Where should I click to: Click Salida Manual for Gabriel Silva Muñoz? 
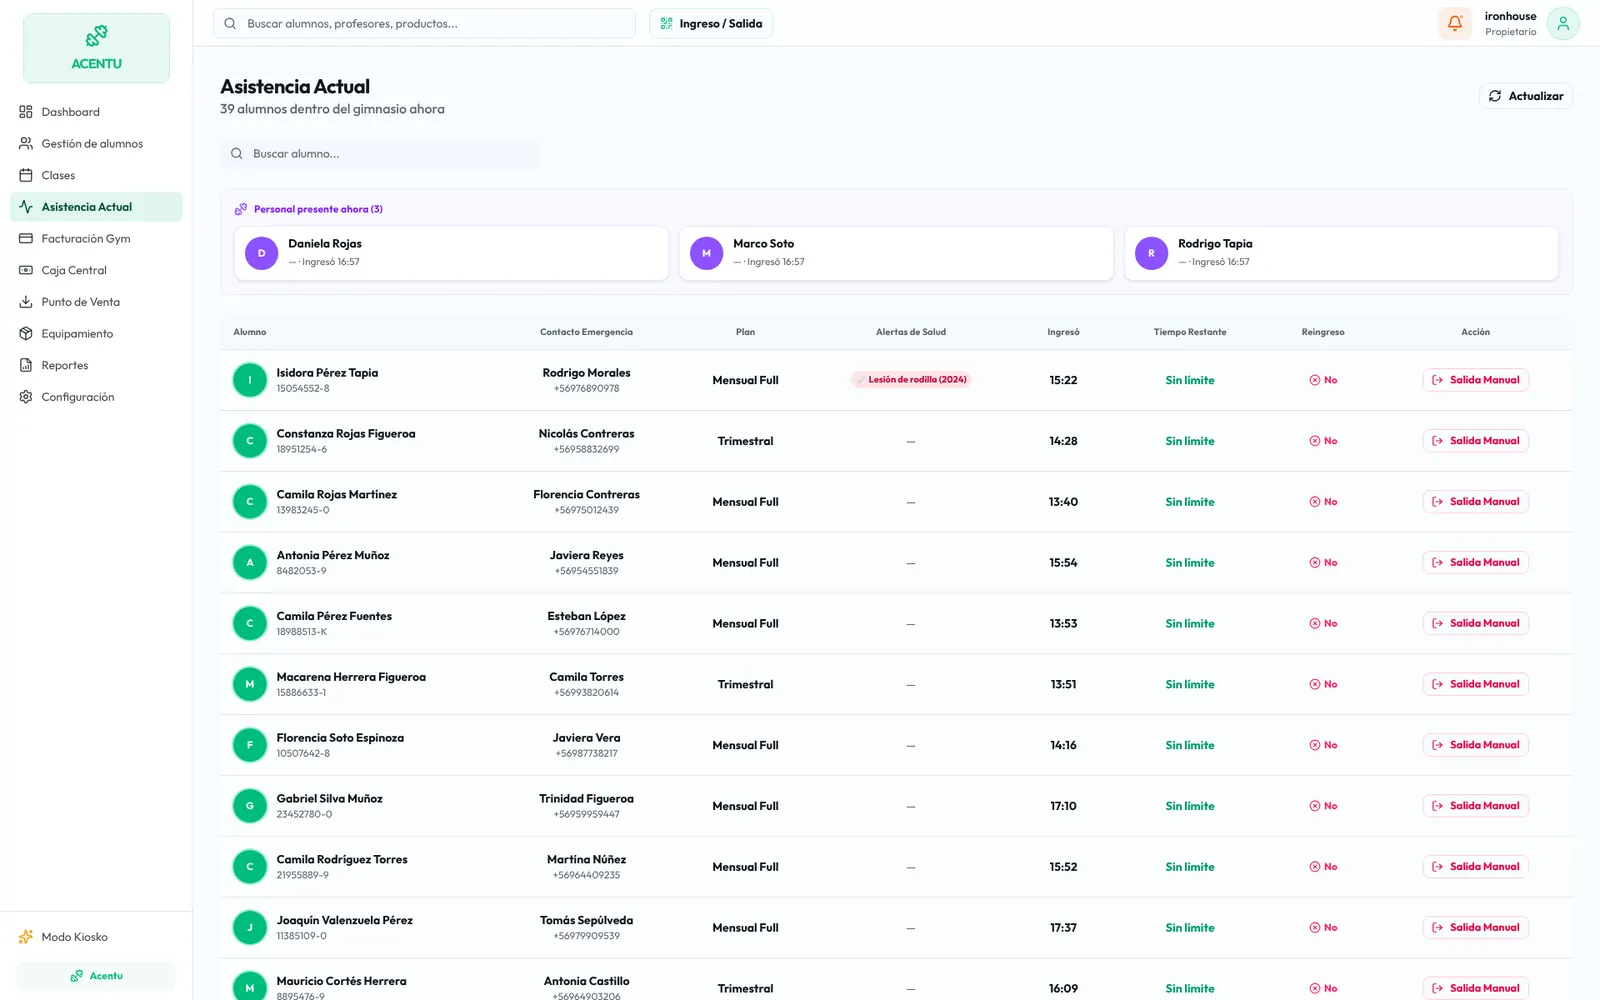tap(1475, 806)
